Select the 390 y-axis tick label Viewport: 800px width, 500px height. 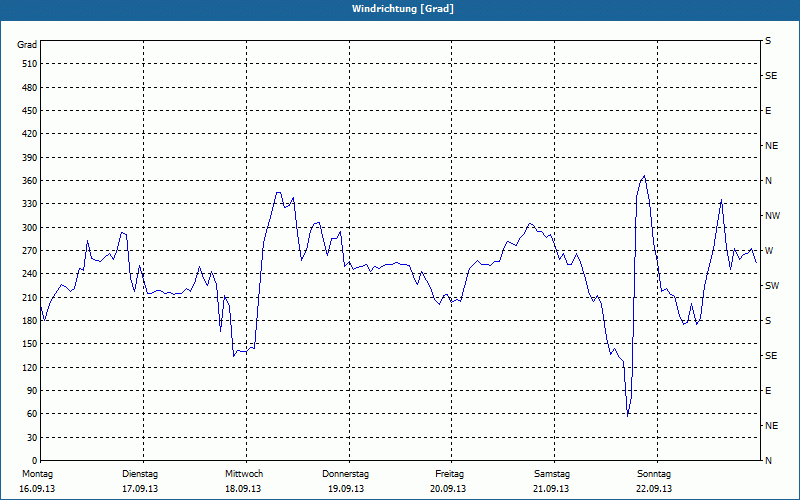coord(30,158)
